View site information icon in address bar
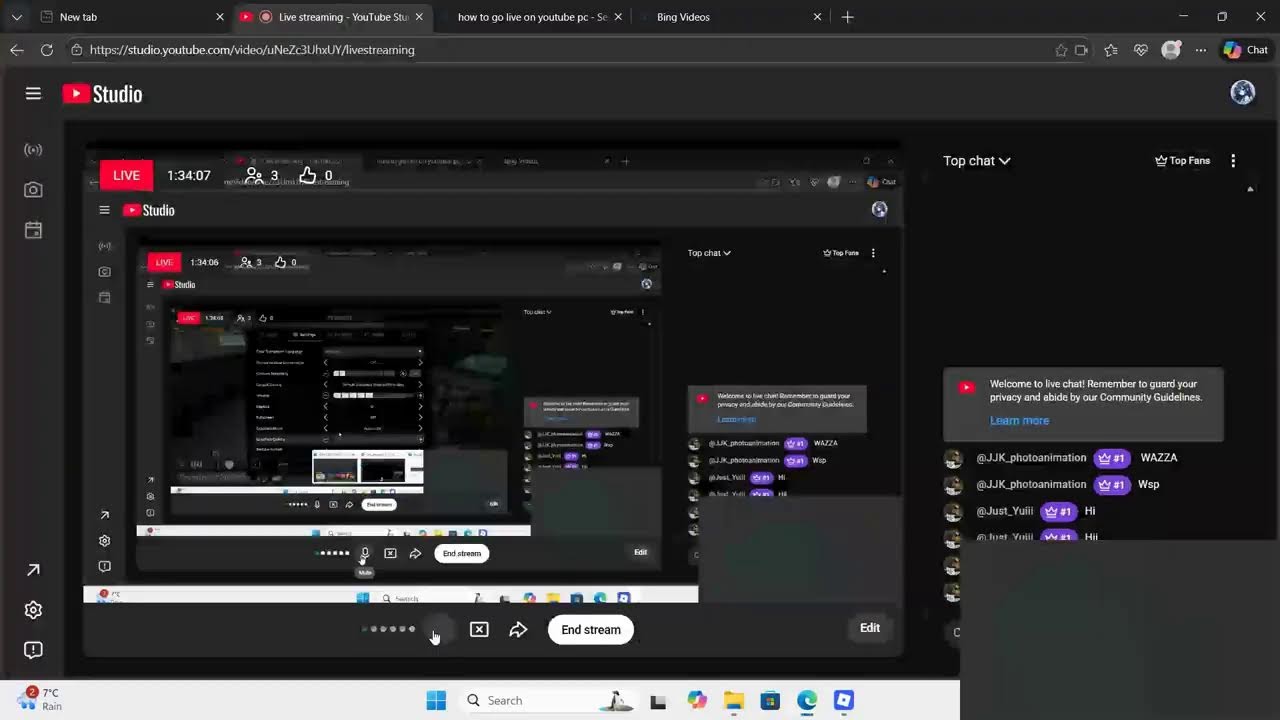 [77, 50]
